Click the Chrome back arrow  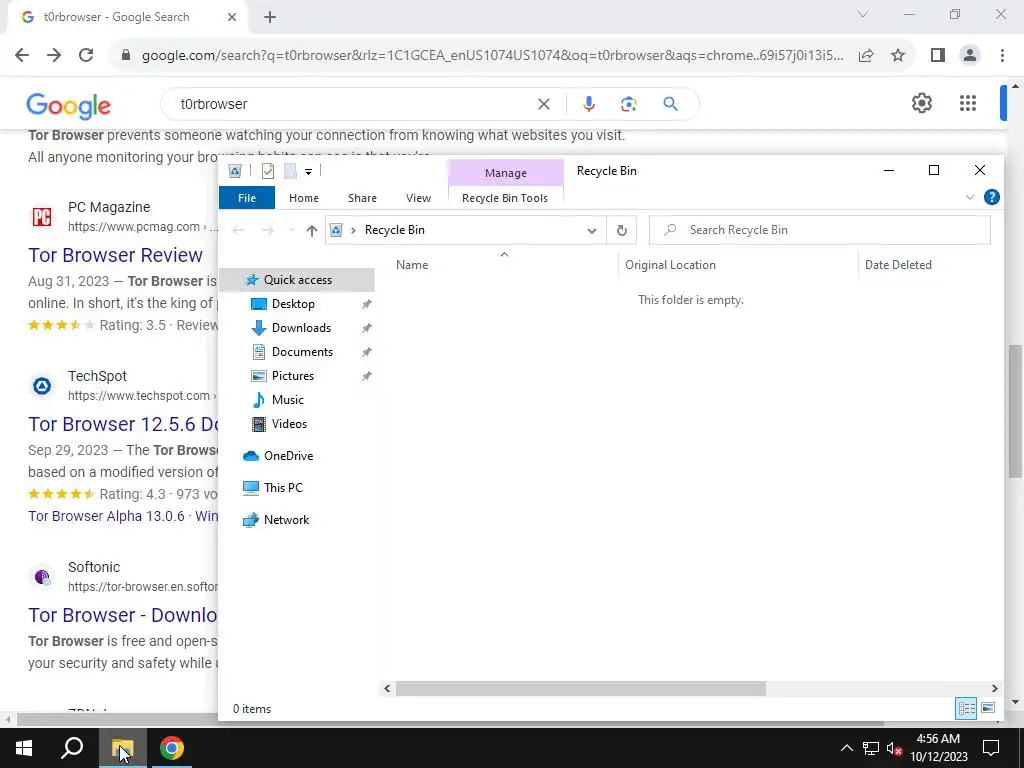point(22,56)
